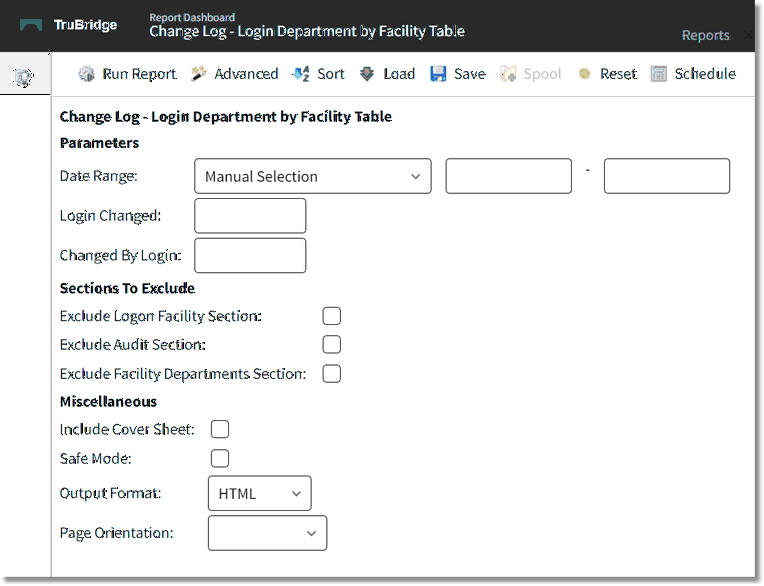Click the Changed By Login text field
This screenshot has width=764, height=586.
[x=250, y=255]
